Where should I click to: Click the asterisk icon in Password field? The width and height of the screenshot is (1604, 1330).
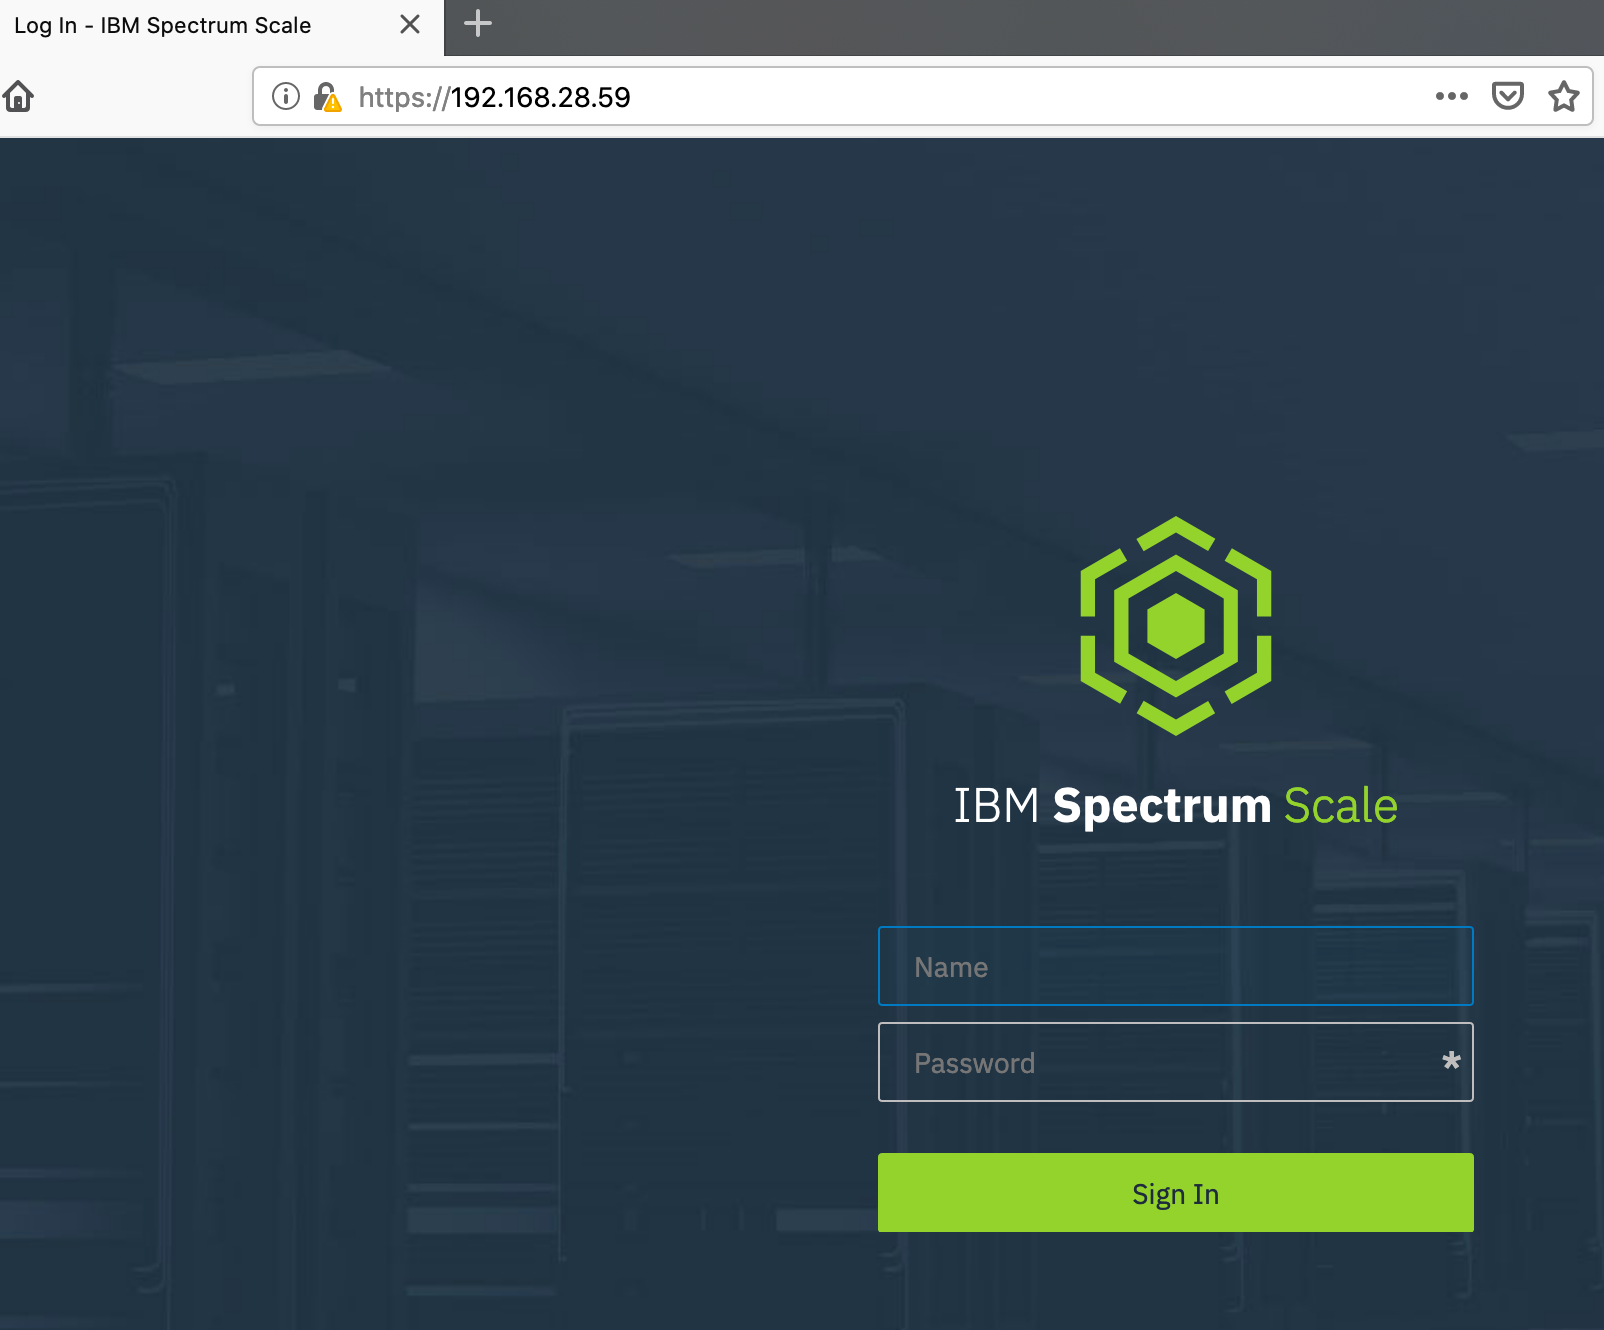[x=1451, y=1061]
